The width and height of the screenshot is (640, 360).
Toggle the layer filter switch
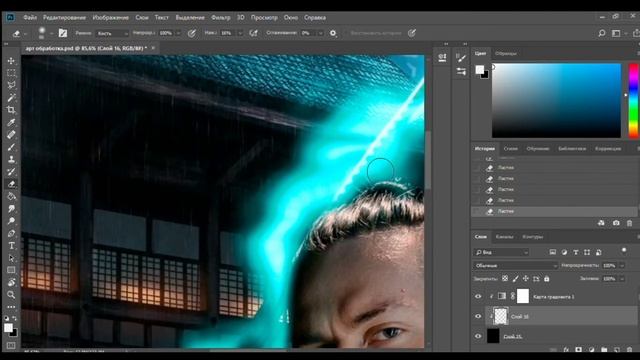(x=624, y=250)
